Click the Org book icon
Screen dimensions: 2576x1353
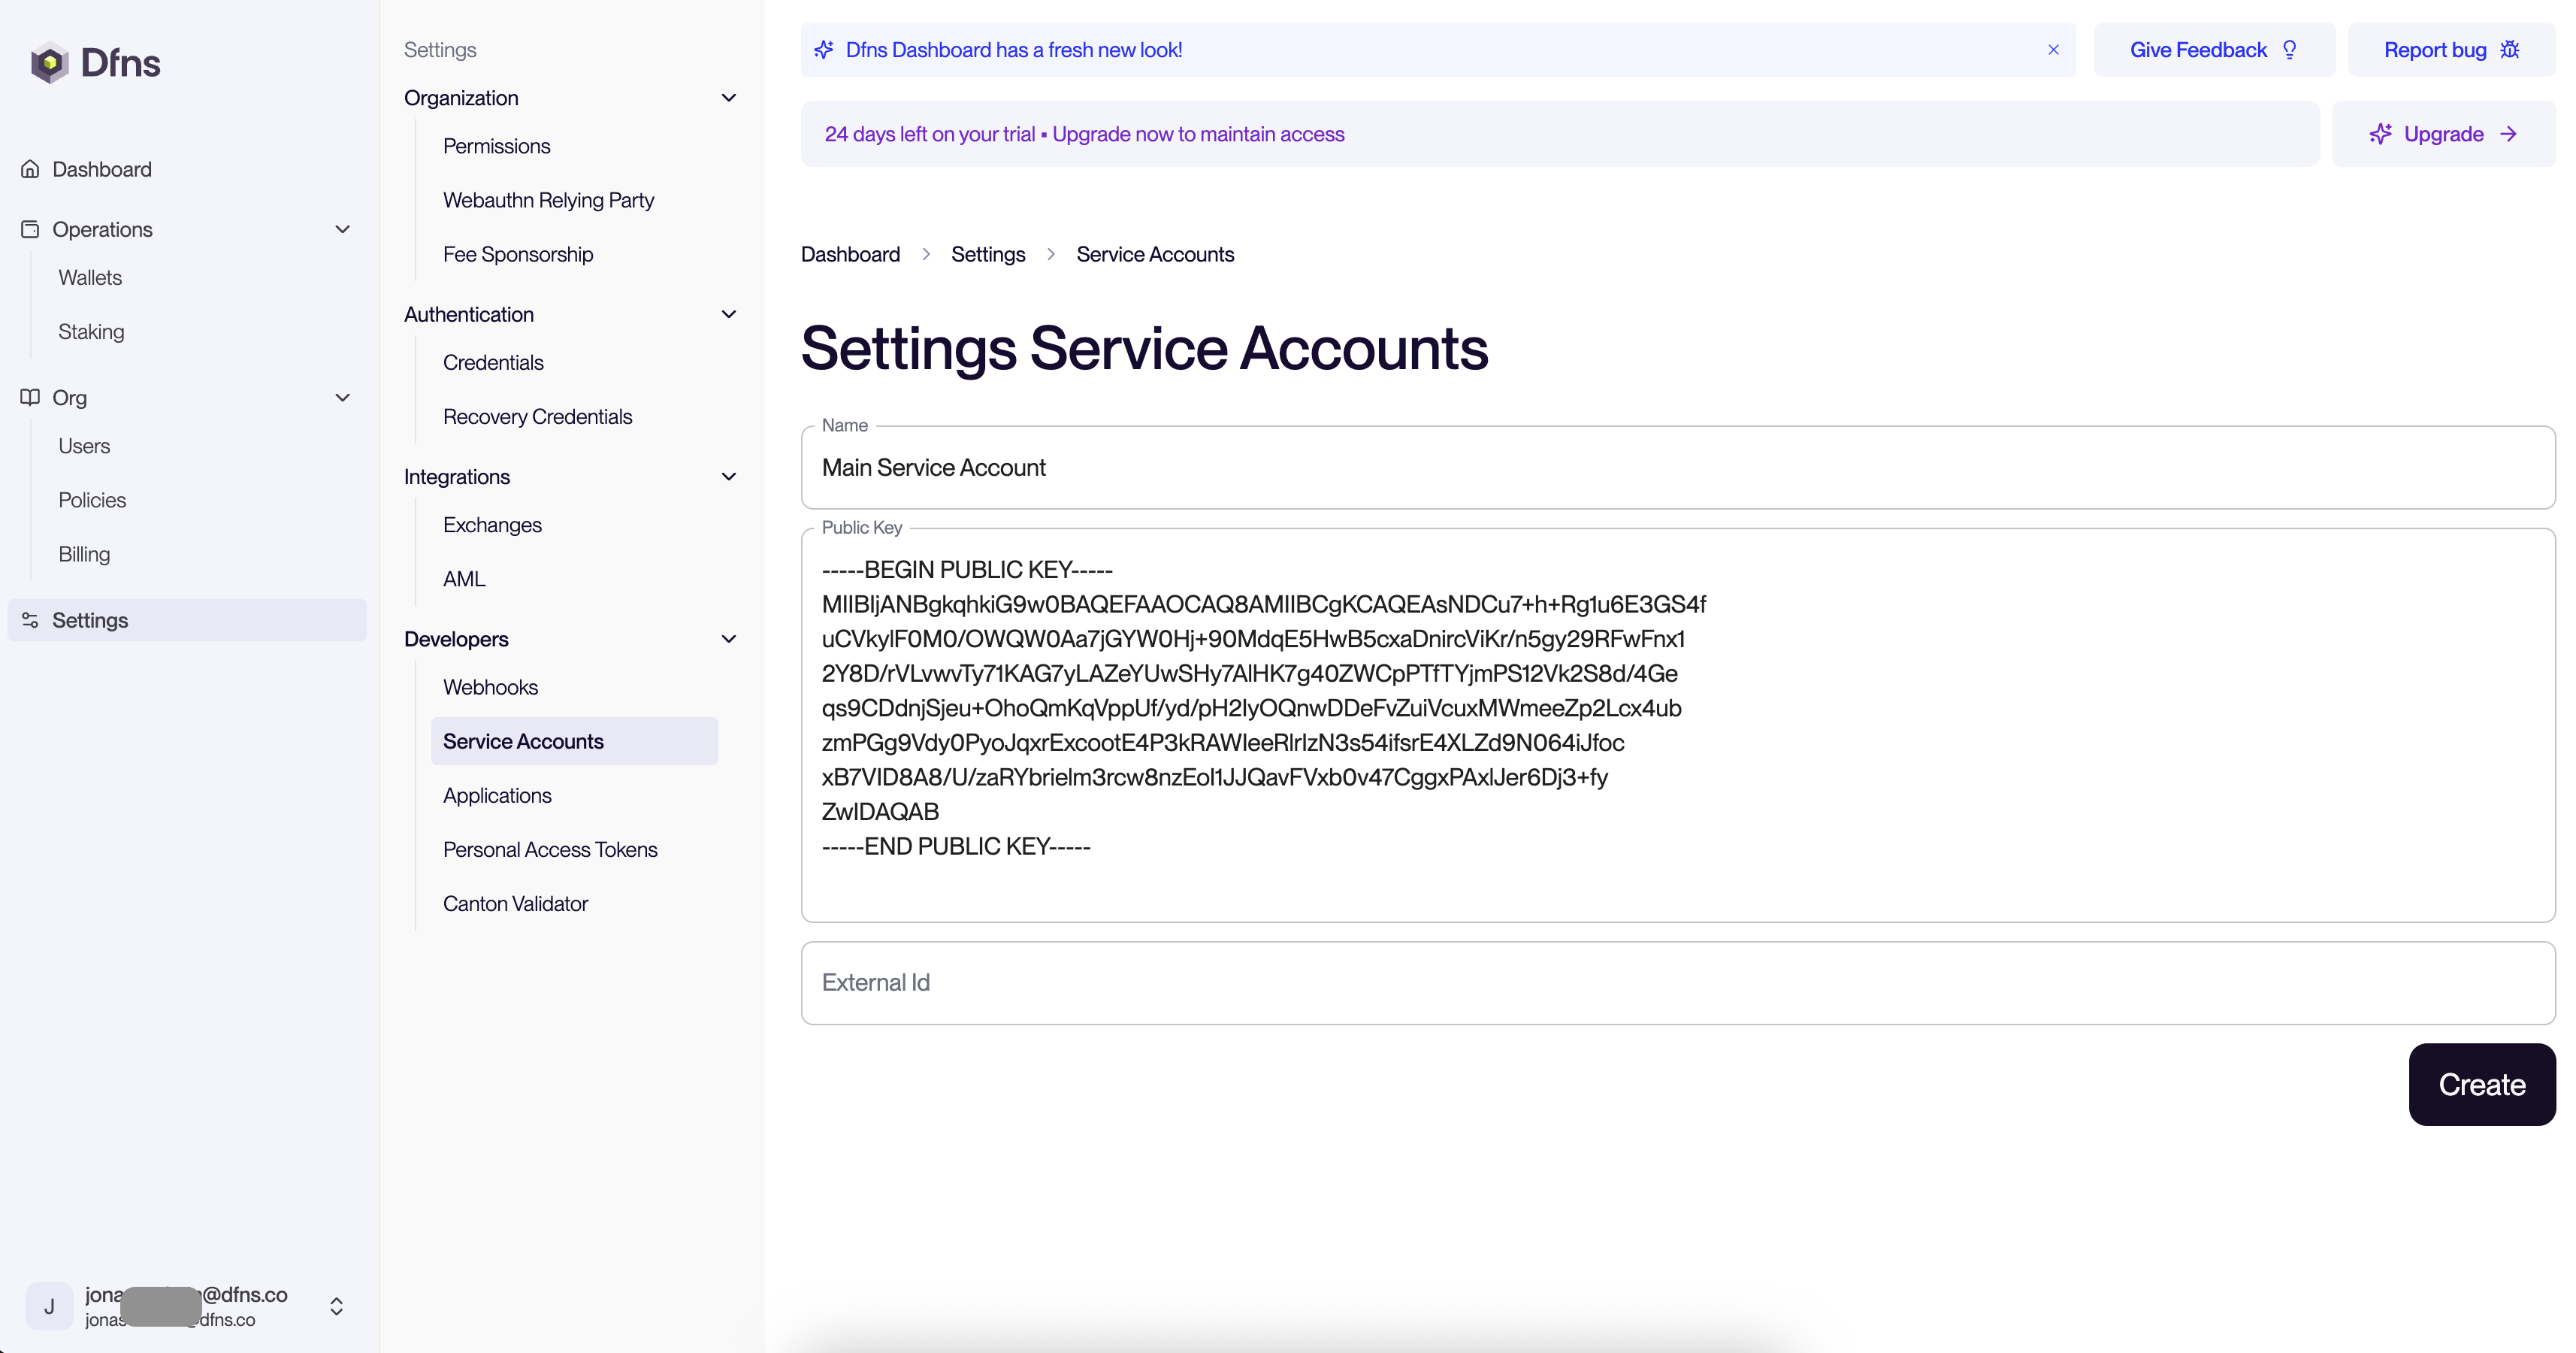pos(30,397)
